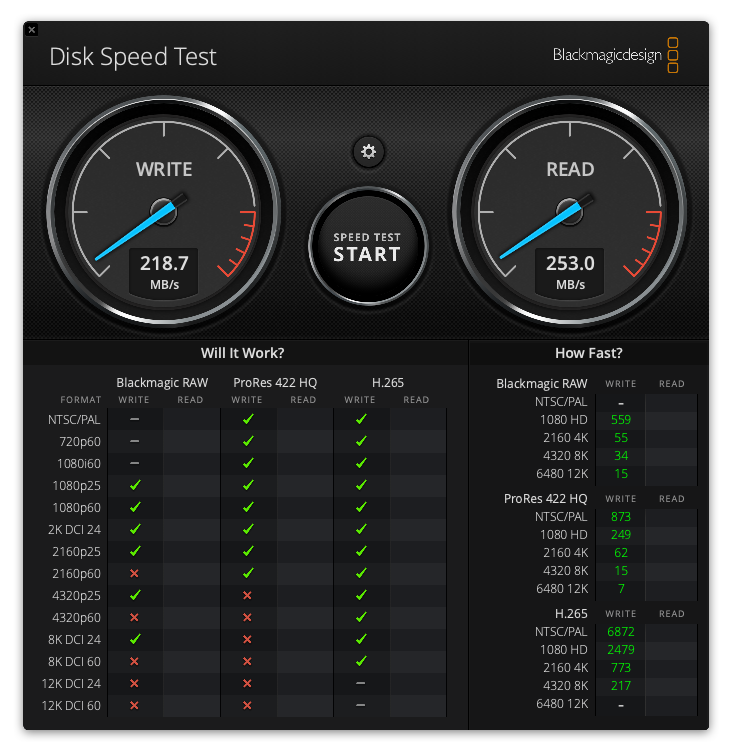Click H.265 NTSC/PAL write green checkmark
732x756 pixels.
click(x=361, y=418)
